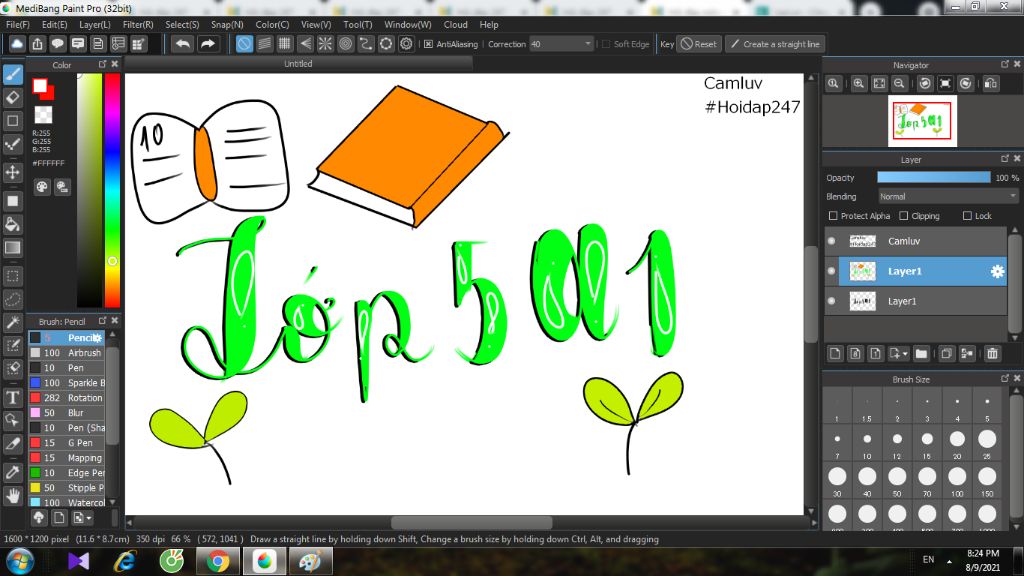Screen dimensions: 1024x576
Task: Select the Eyedropper tool
Action: click(12, 472)
